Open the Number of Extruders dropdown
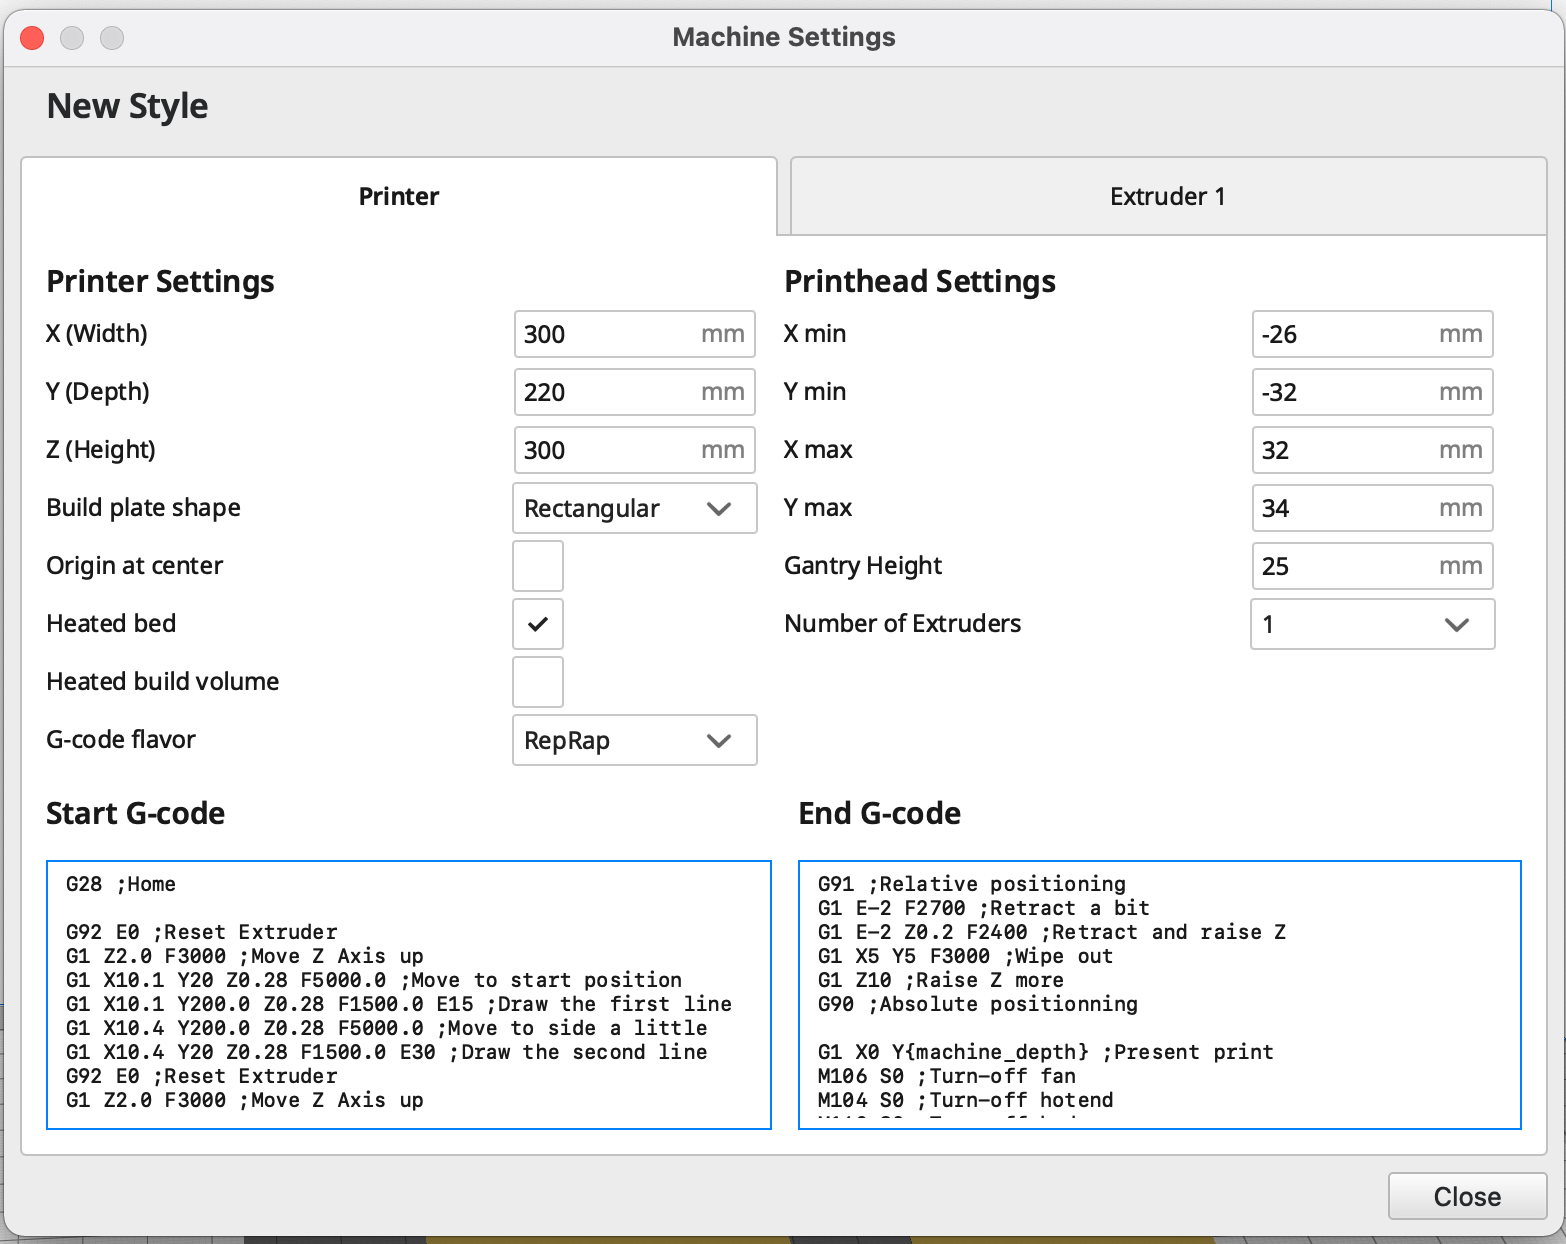This screenshot has height=1244, width=1566. pyautogui.click(x=1373, y=624)
